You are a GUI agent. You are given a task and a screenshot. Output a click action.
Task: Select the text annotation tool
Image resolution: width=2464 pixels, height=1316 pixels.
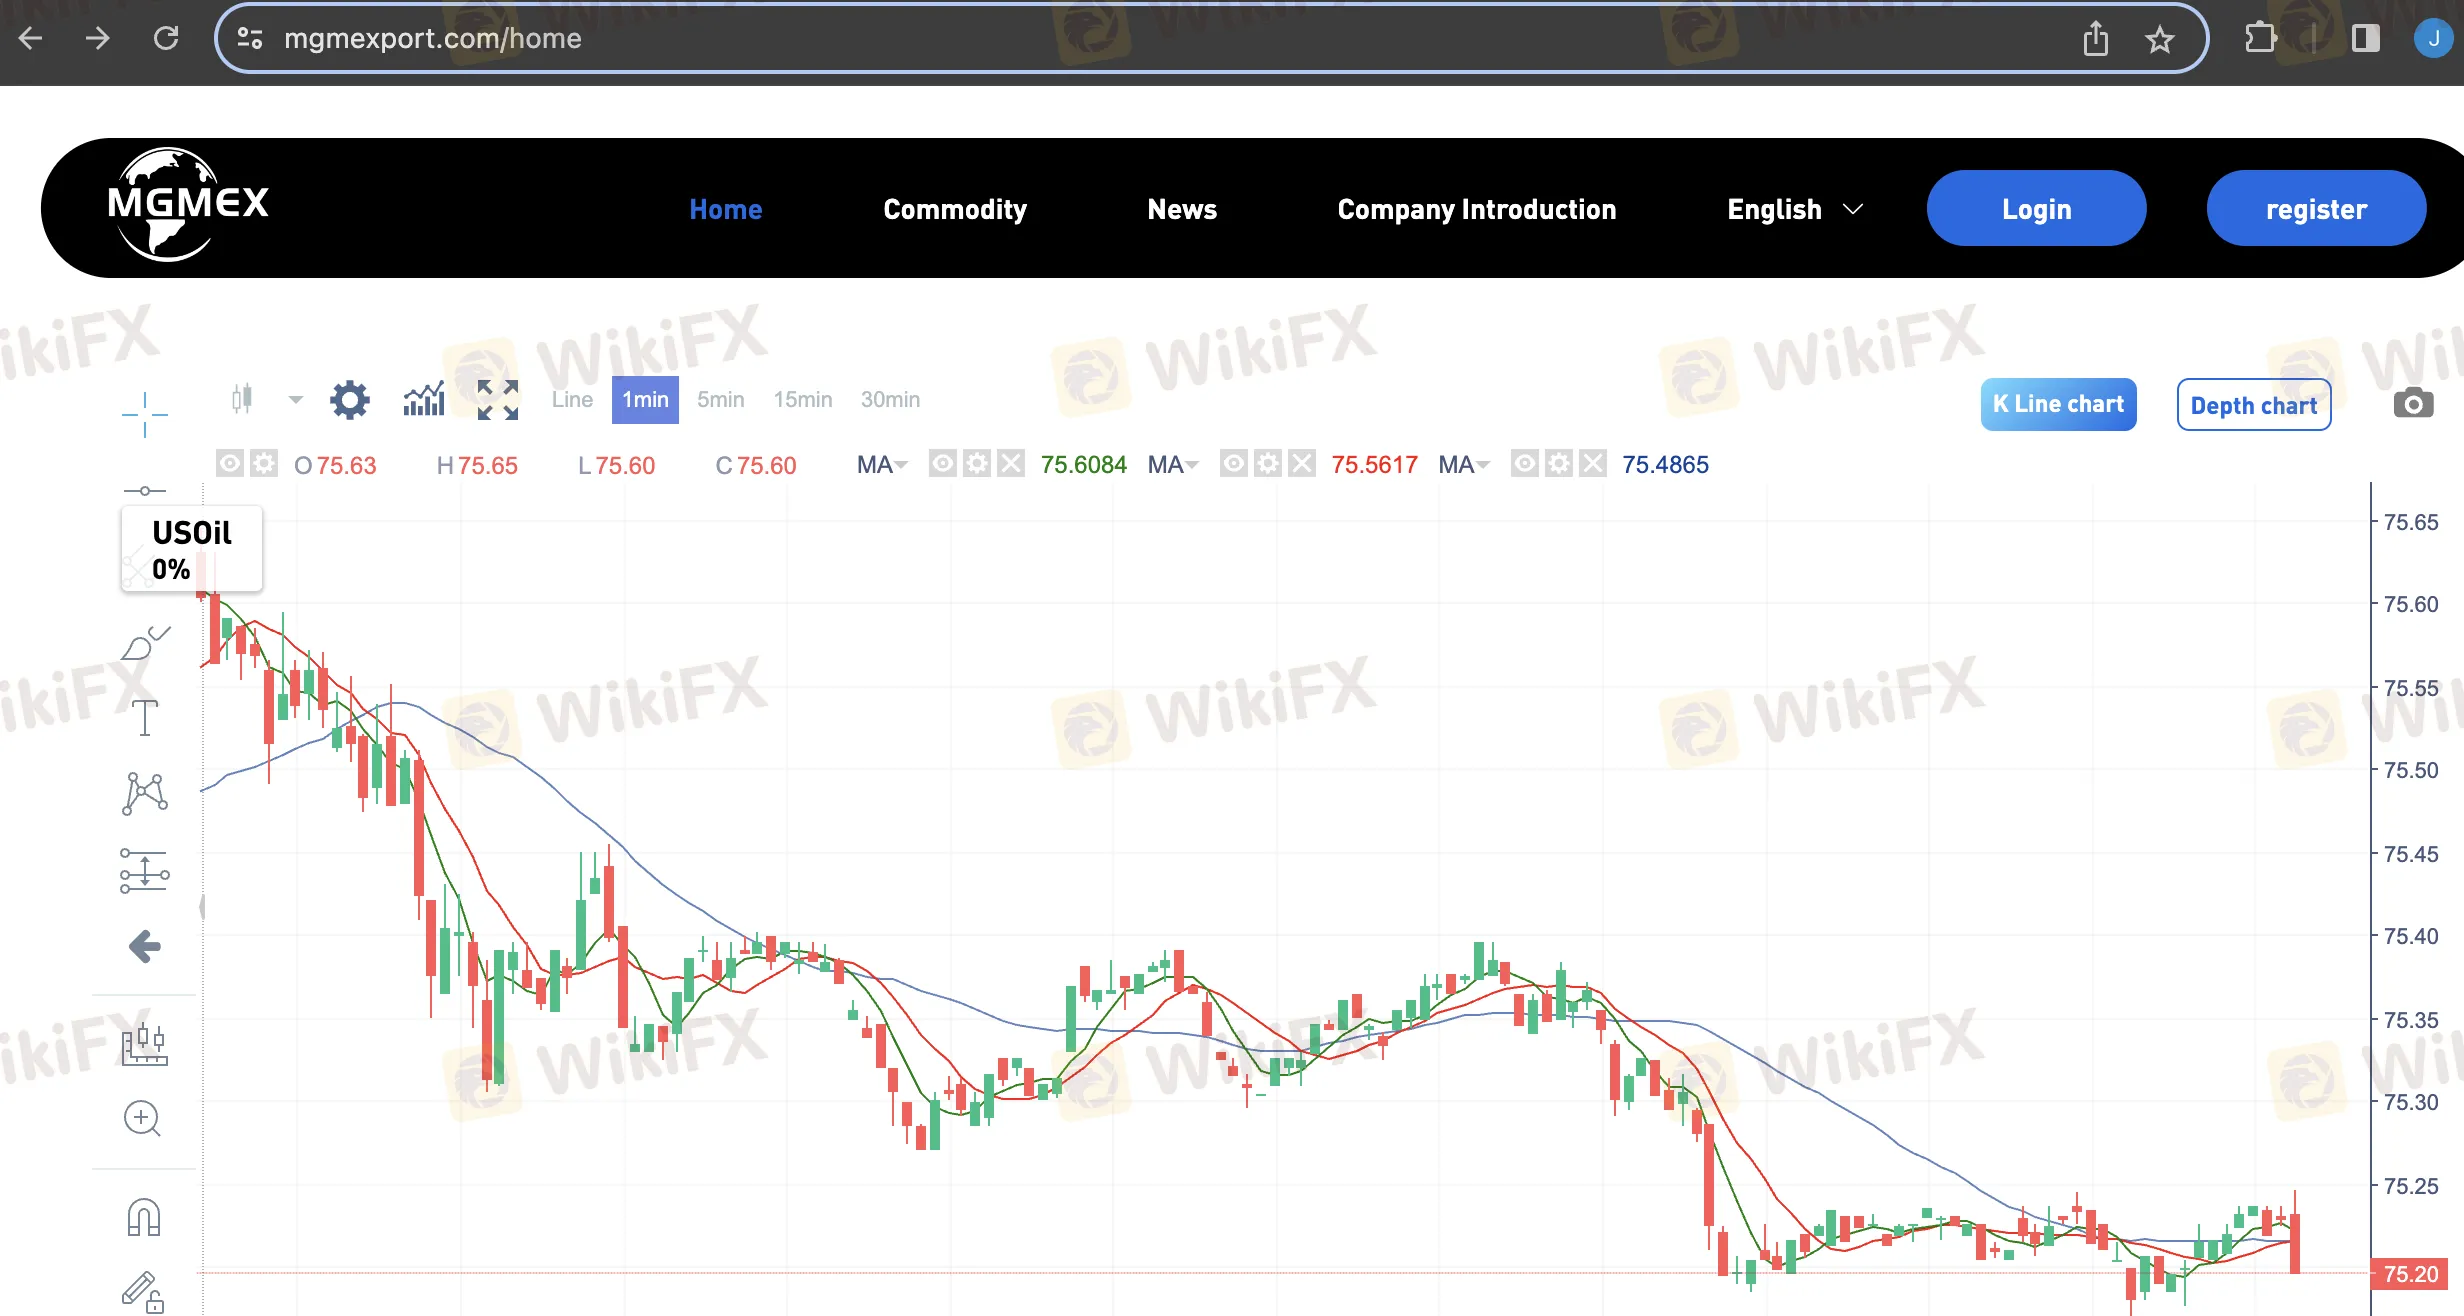tap(143, 716)
